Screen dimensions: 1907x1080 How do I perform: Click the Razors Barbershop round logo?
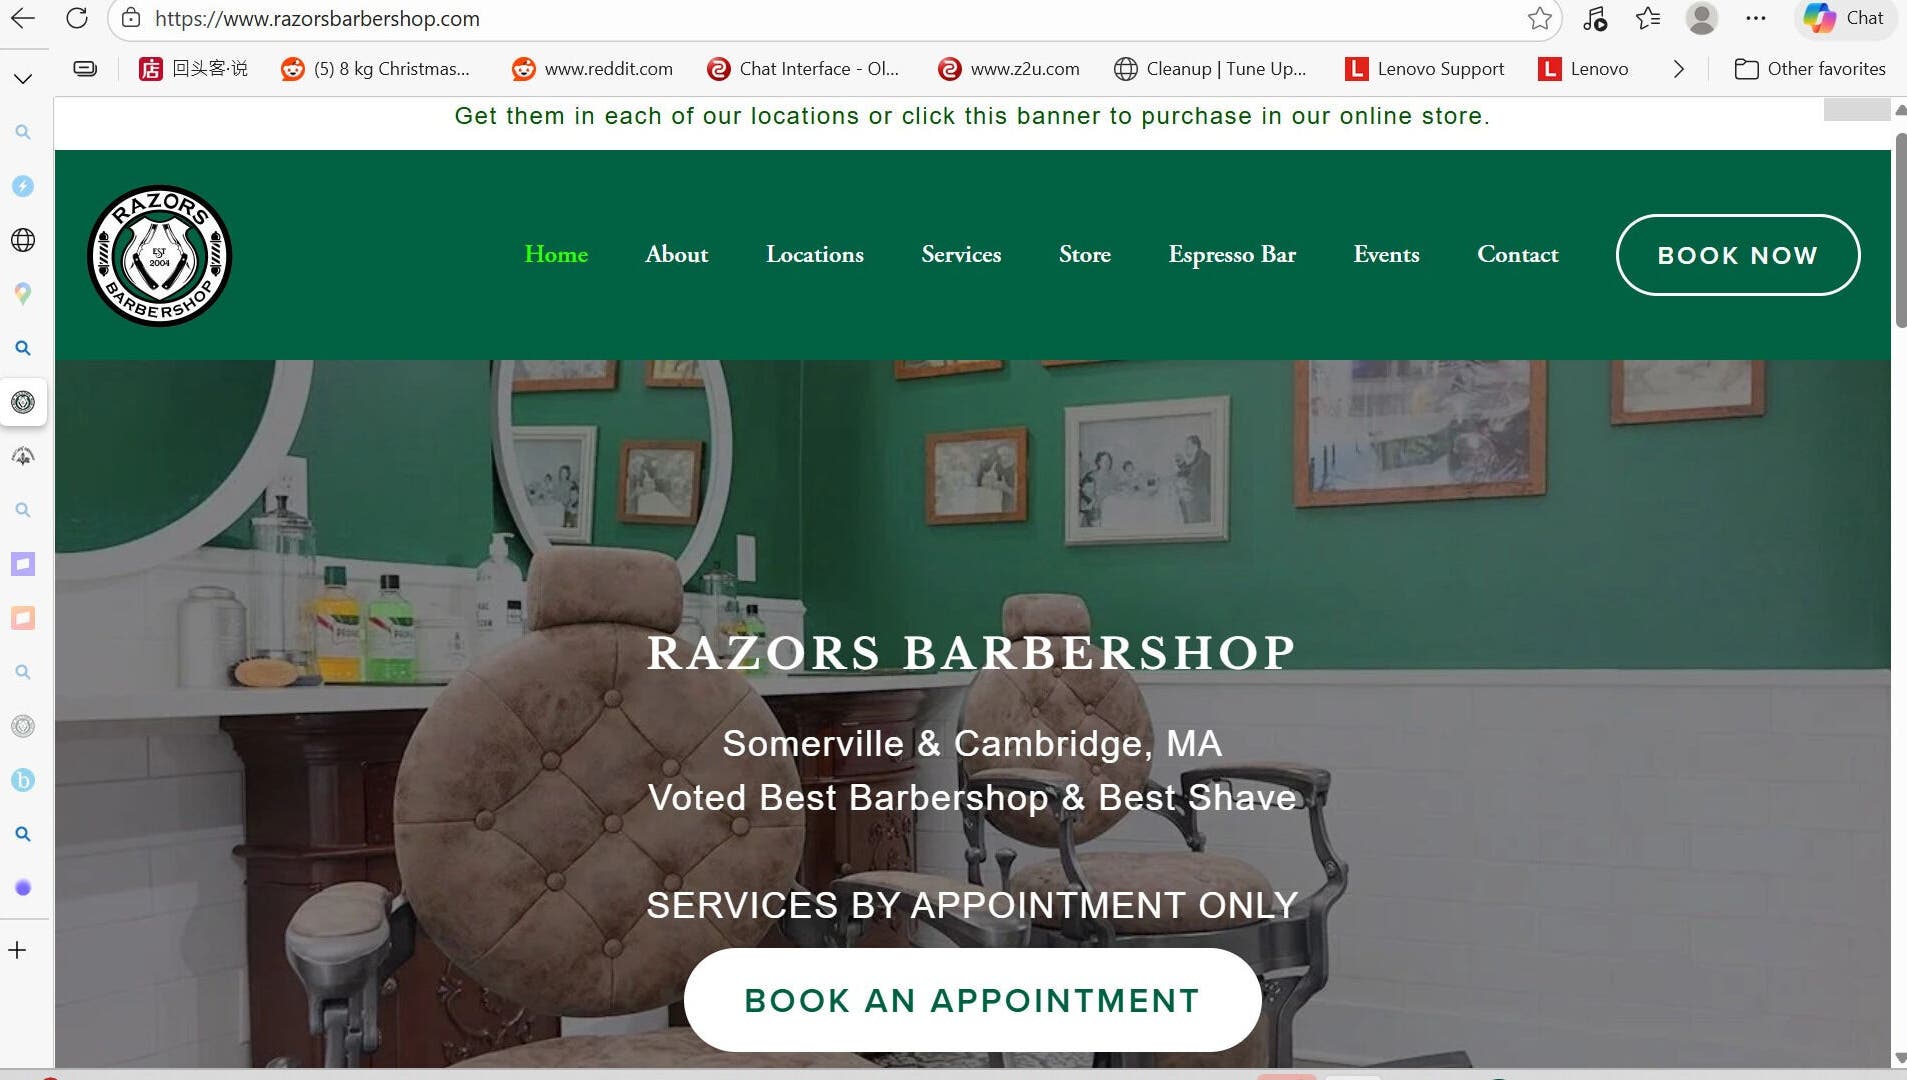(x=160, y=256)
